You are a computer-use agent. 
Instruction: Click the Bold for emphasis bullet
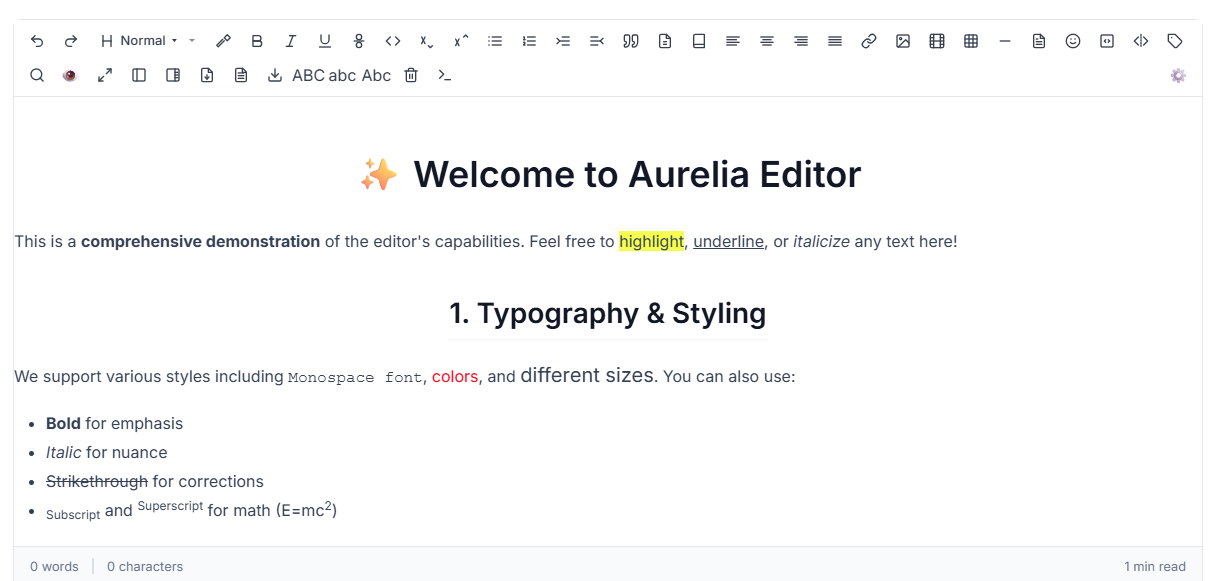coord(114,423)
